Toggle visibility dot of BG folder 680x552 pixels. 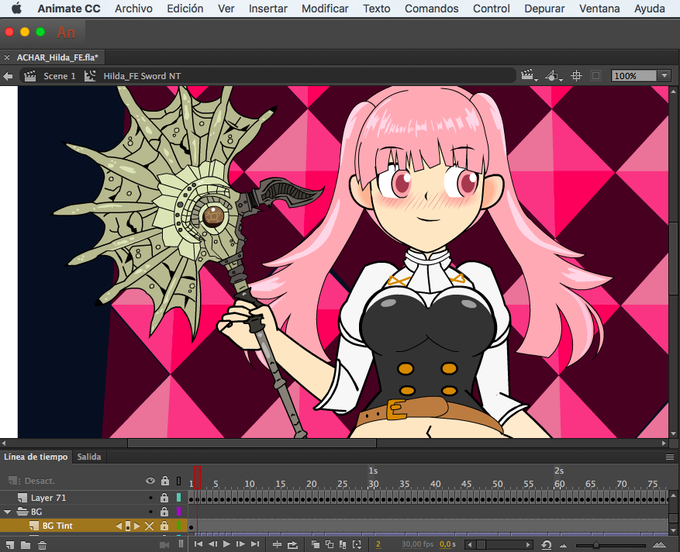(150, 512)
